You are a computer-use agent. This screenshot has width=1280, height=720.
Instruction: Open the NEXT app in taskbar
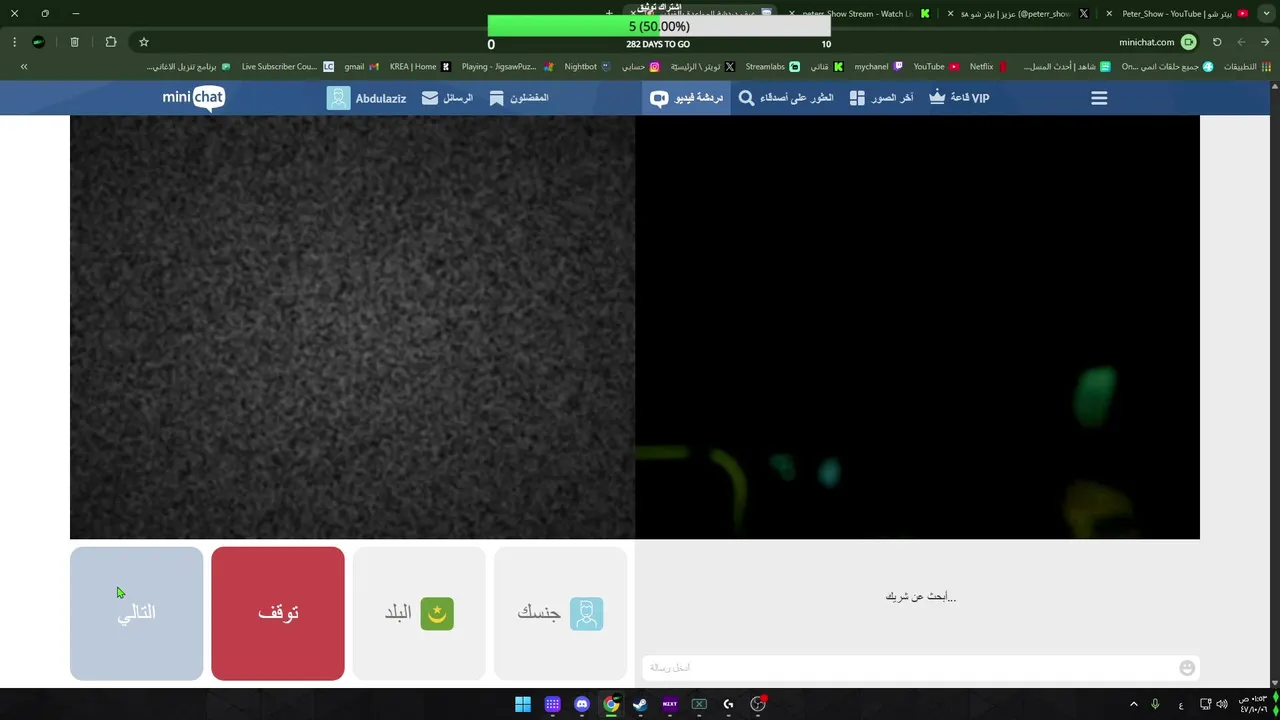point(670,704)
